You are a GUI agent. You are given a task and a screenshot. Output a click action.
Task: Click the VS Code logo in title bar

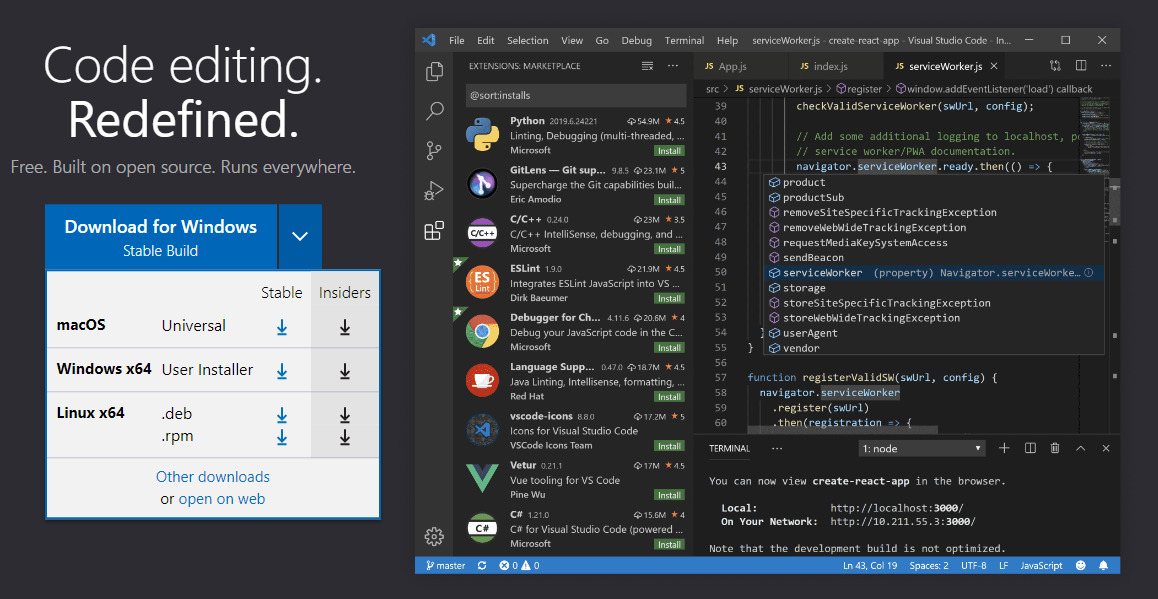coord(429,41)
